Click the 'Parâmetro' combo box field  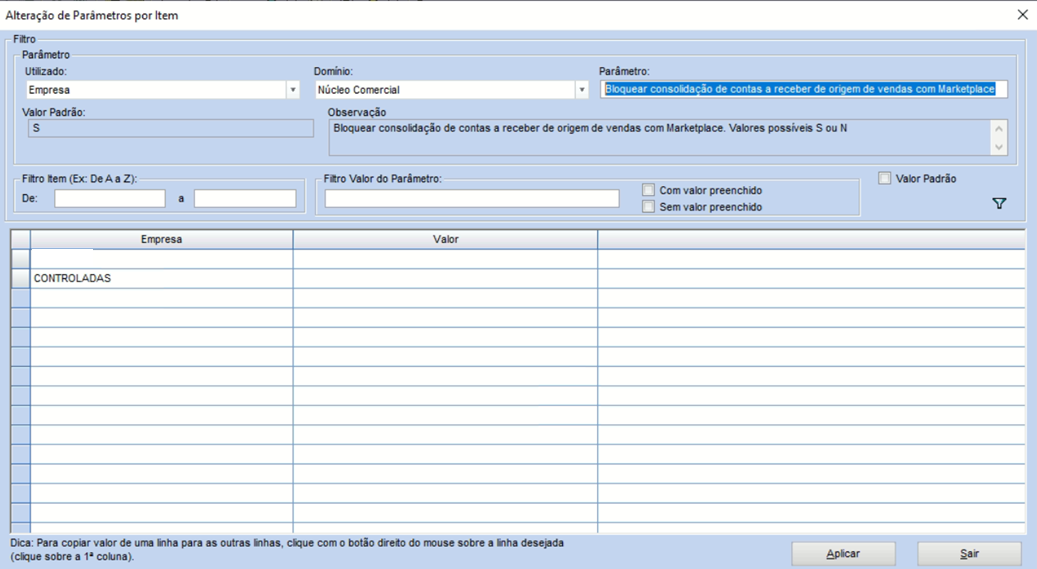tap(804, 90)
